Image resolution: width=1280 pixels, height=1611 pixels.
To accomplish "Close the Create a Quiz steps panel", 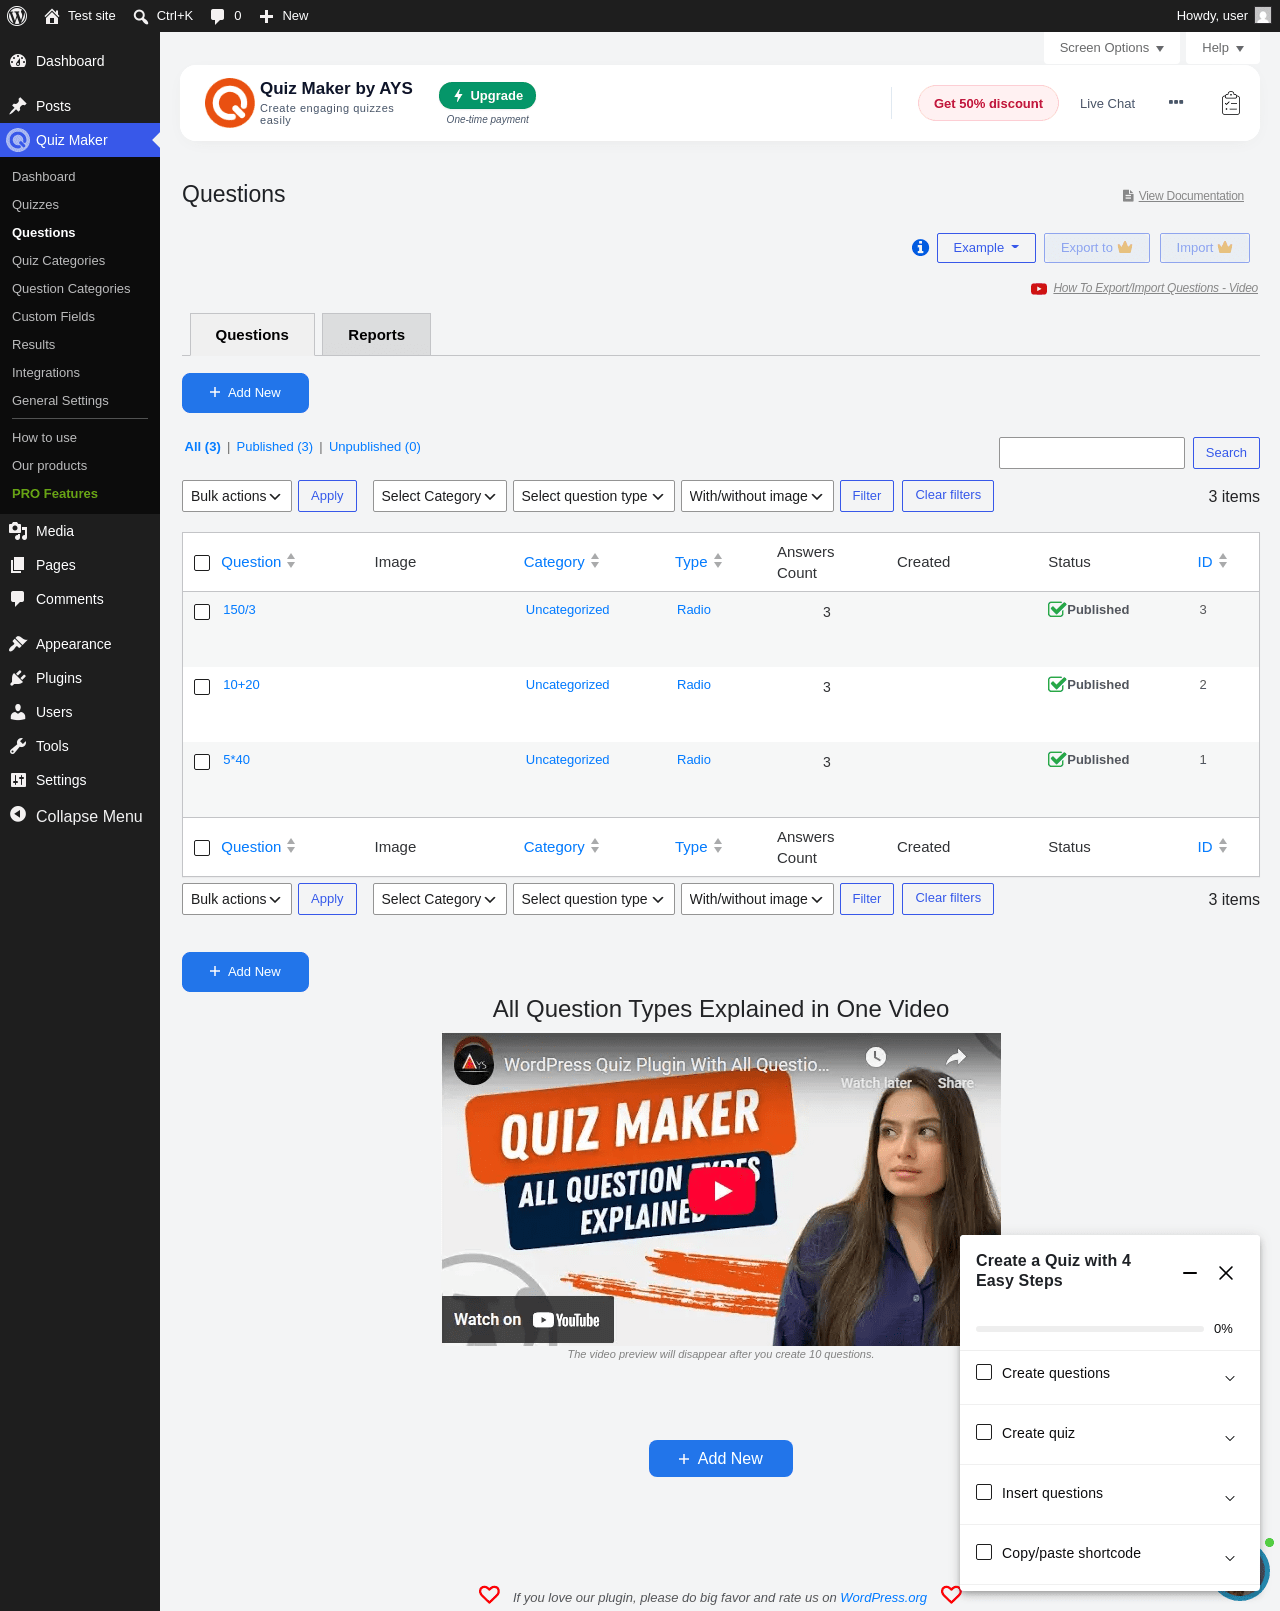I will tap(1226, 1273).
